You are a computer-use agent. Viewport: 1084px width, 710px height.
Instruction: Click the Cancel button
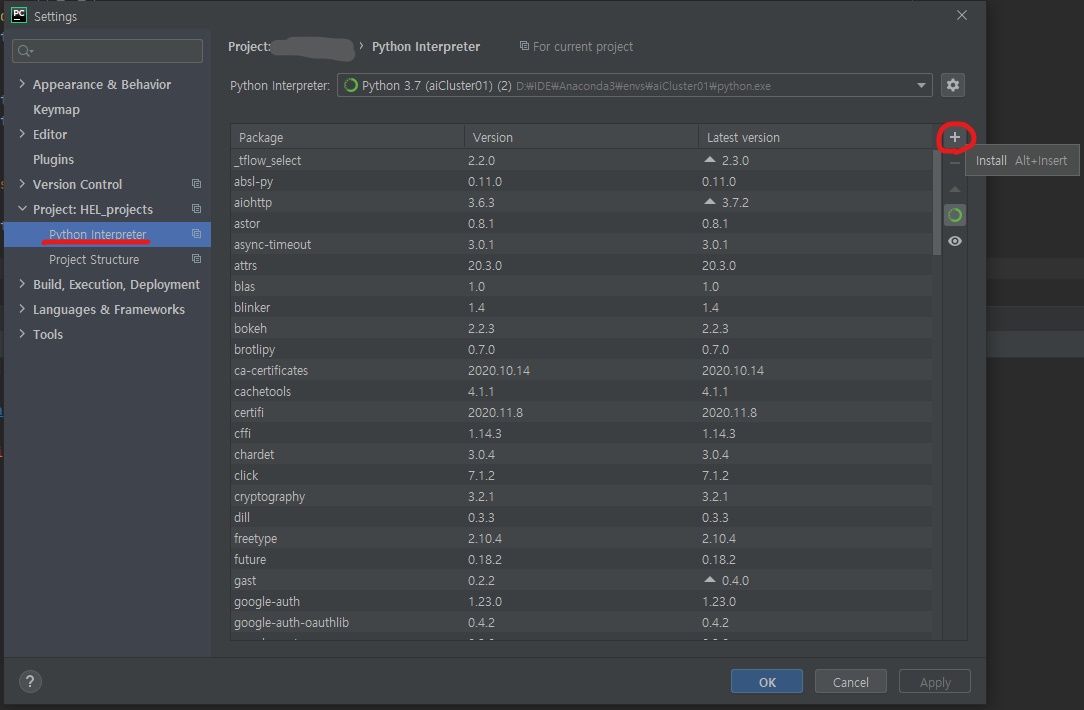coord(850,682)
